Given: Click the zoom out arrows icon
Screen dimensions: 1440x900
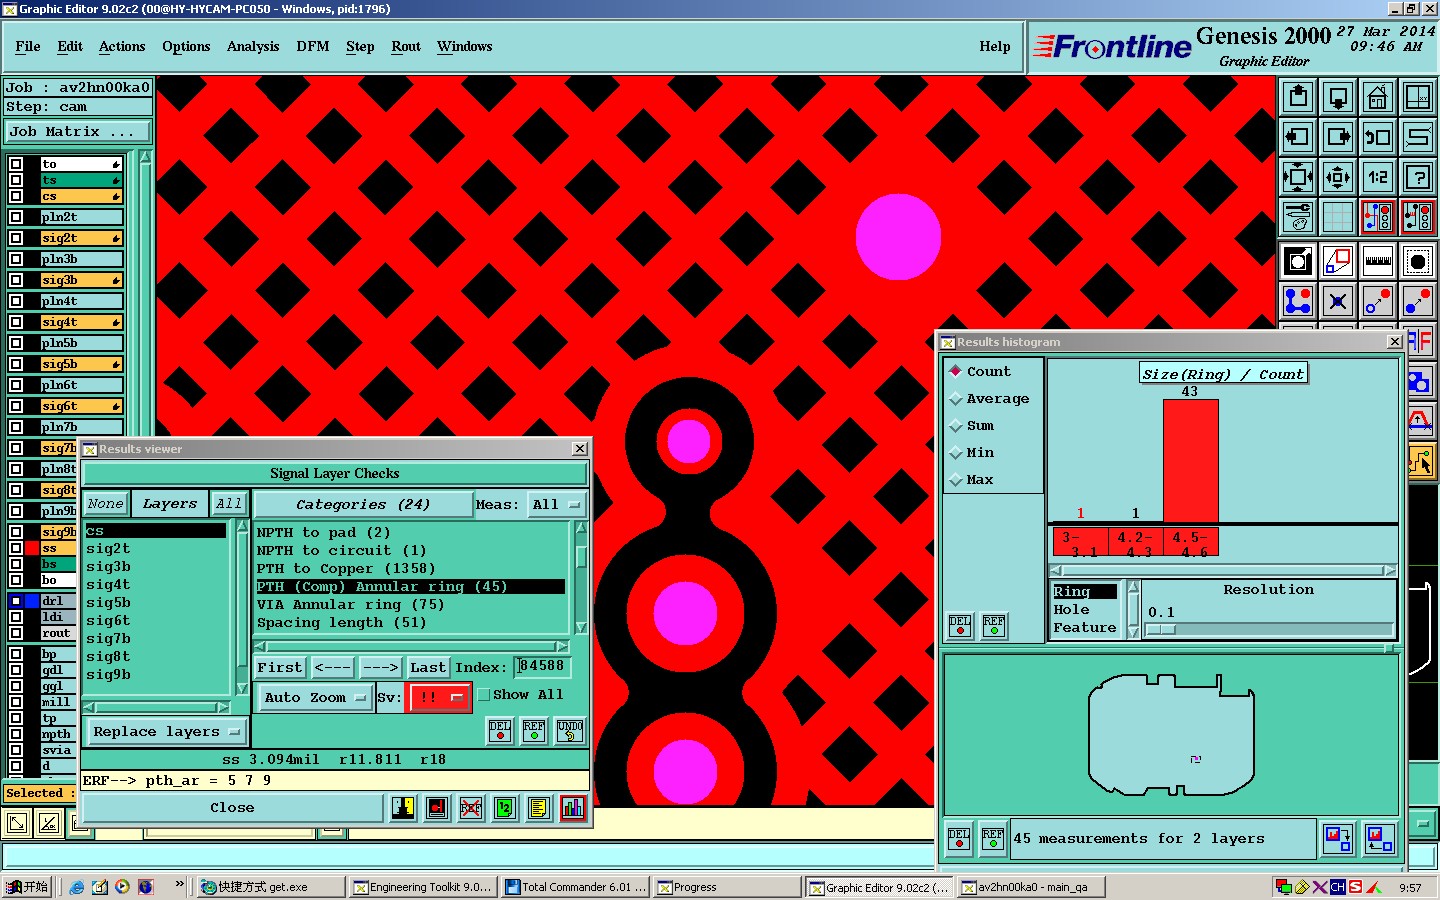Looking at the screenshot, I should point(1338,177).
